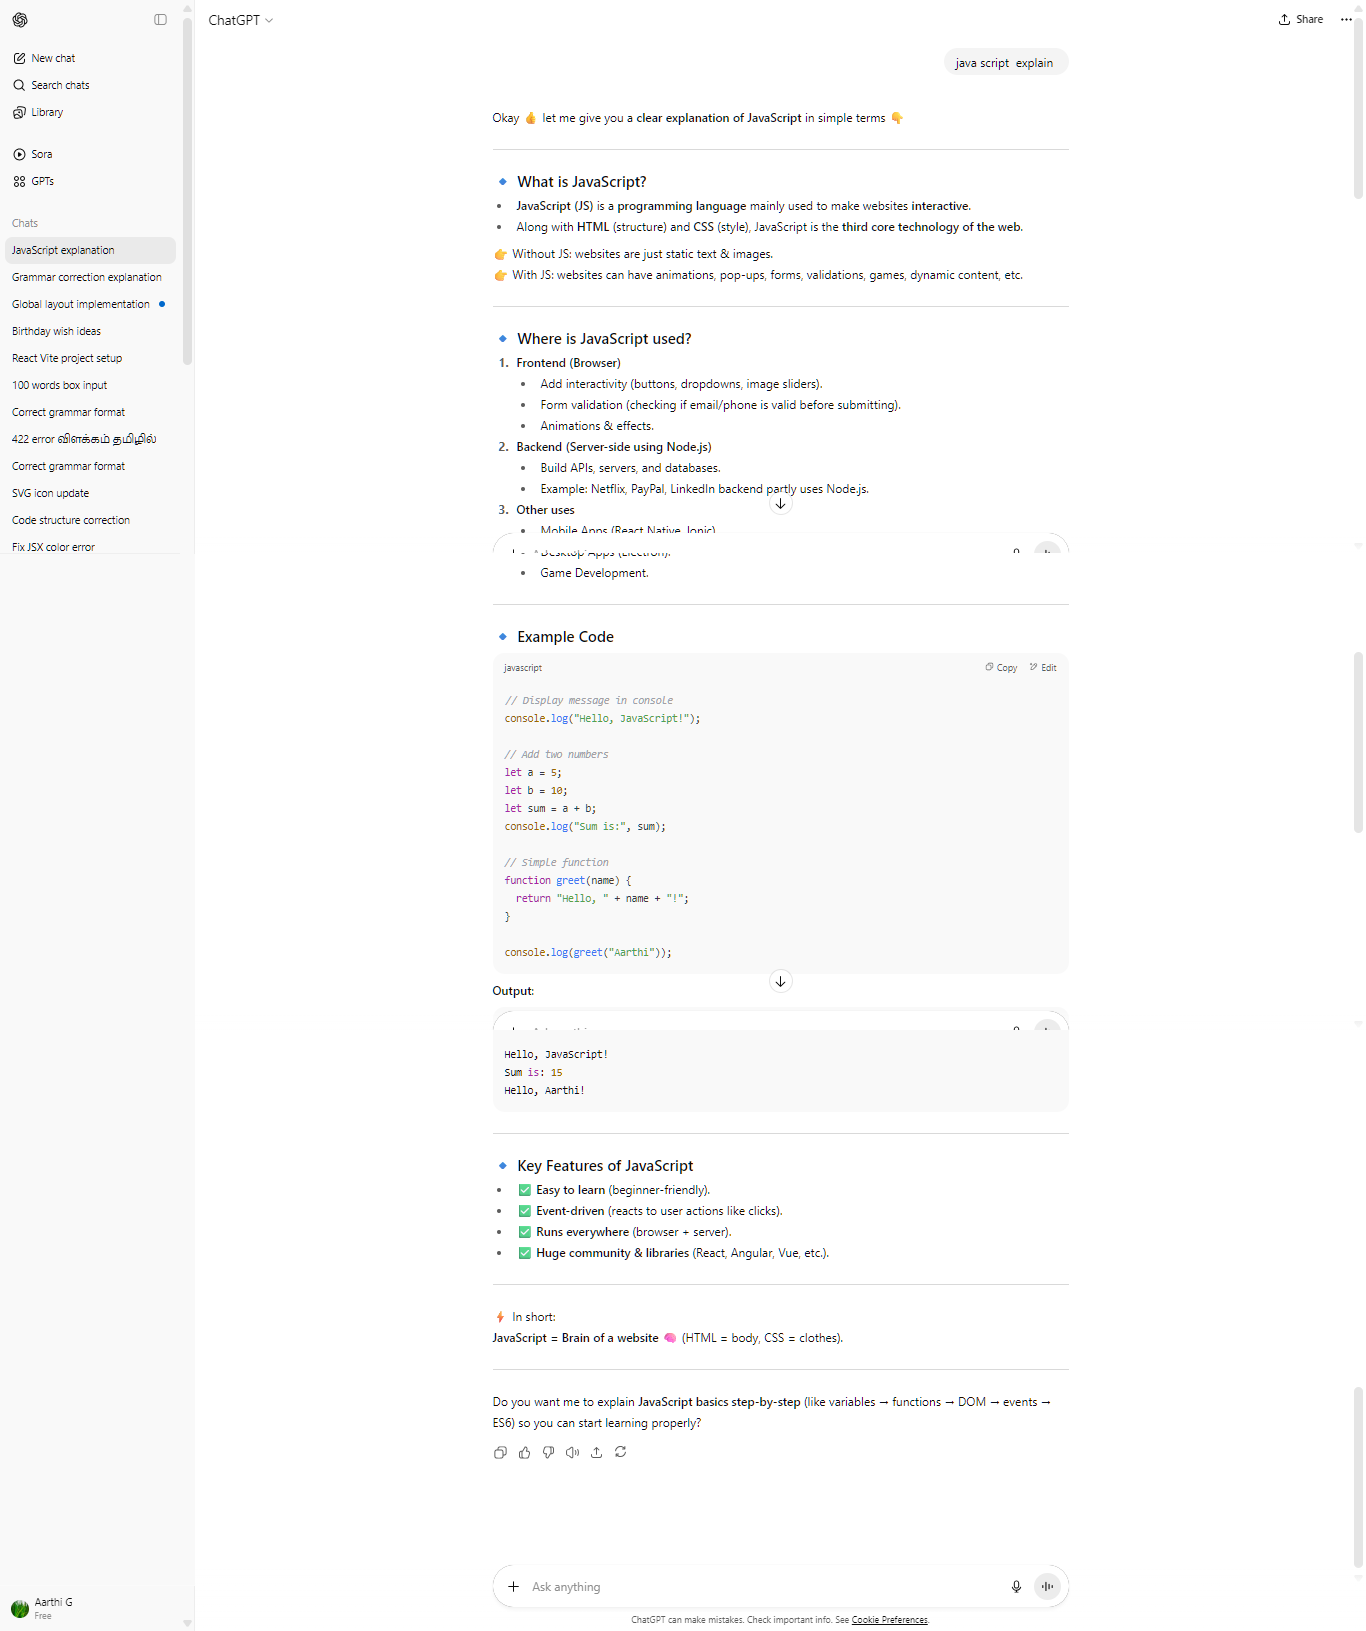This screenshot has height=1631, width=1366.
Task: Open the ChatGPT model selector dropdown
Action: tap(240, 20)
